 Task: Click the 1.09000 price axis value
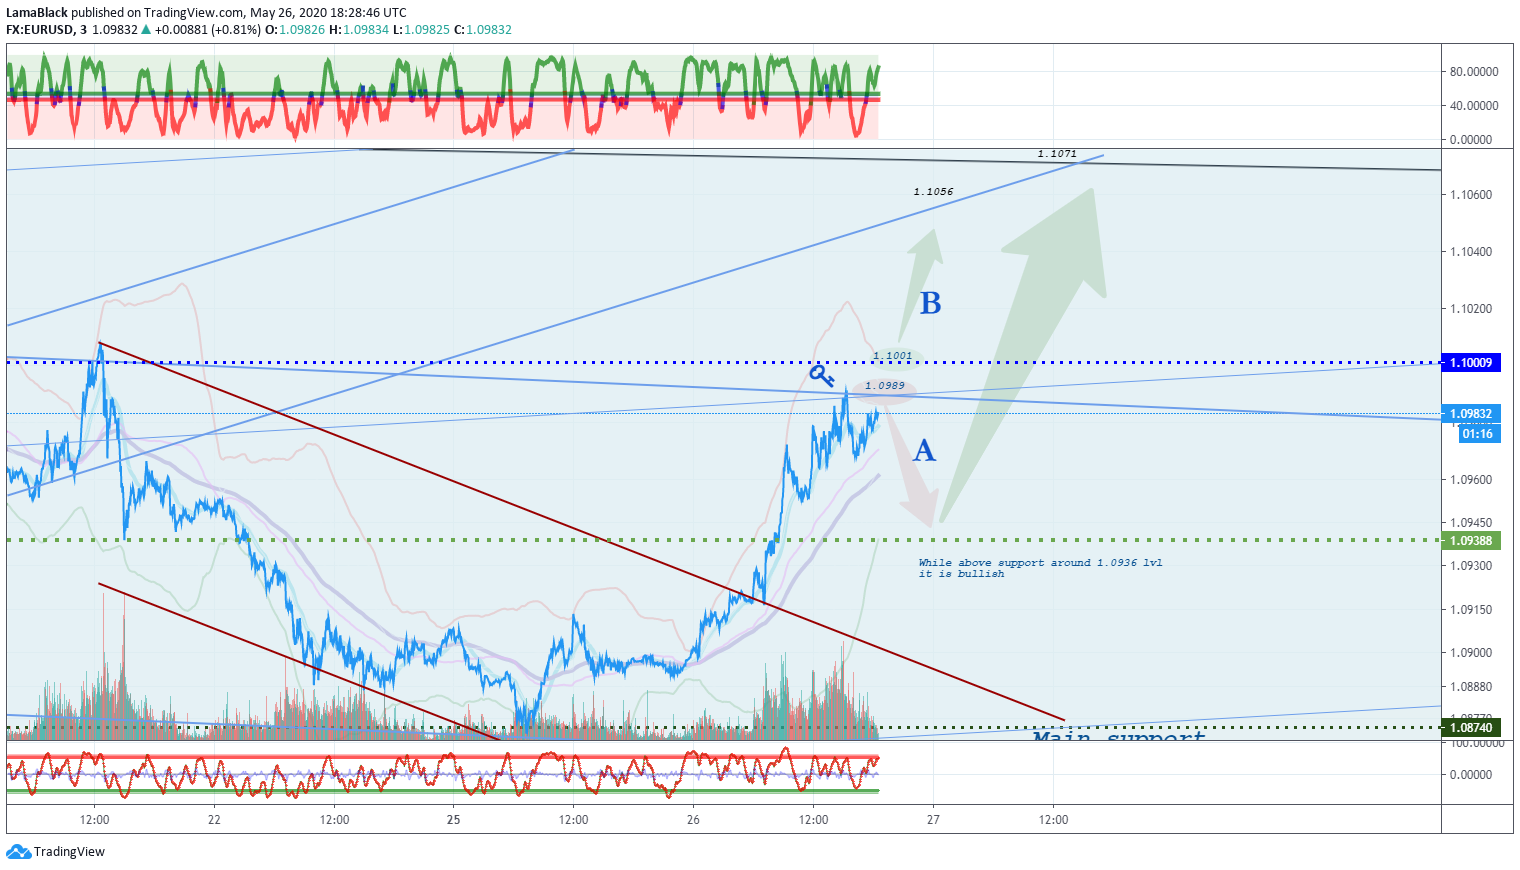click(1471, 653)
